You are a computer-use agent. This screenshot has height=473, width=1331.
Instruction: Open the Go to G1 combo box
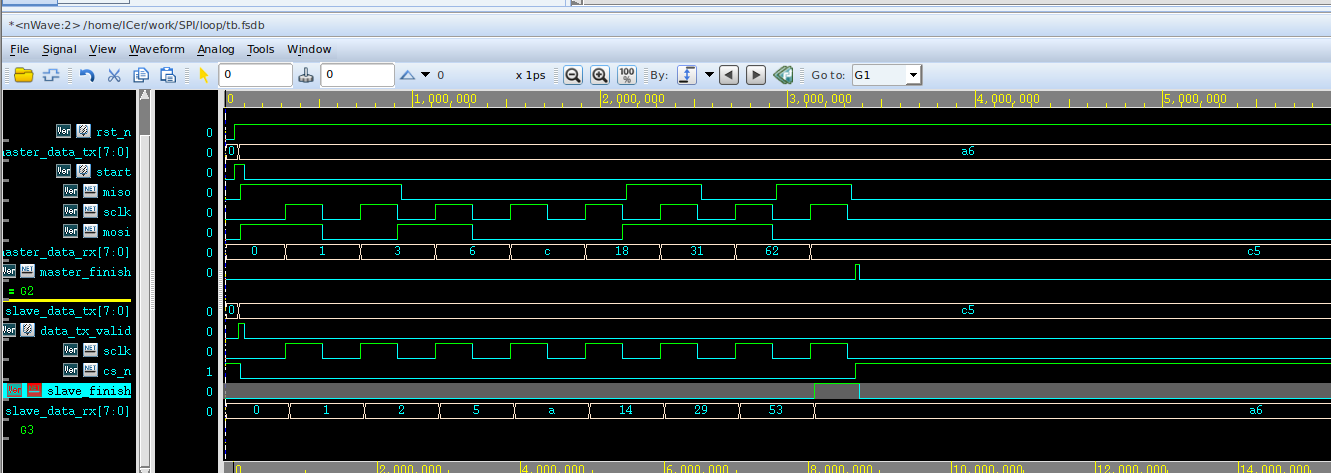tap(886, 75)
